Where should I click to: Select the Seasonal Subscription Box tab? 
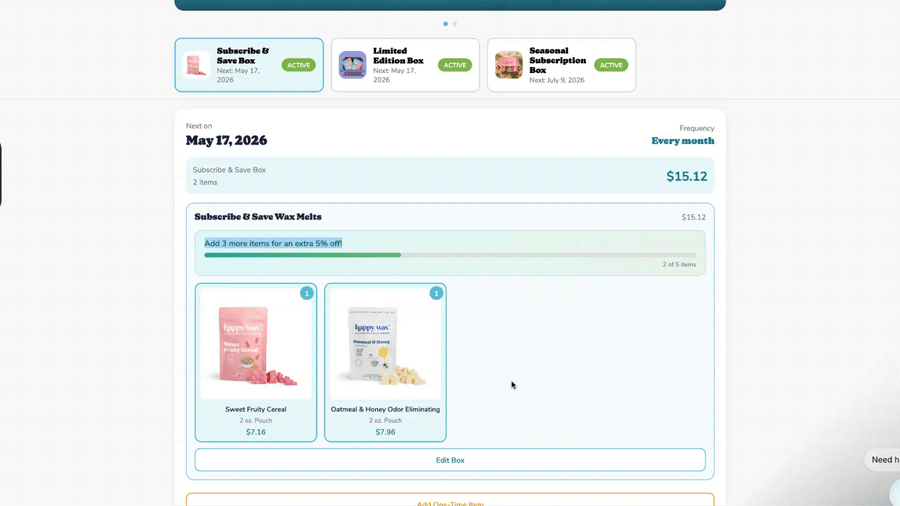pyautogui.click(x=561, y=65)
